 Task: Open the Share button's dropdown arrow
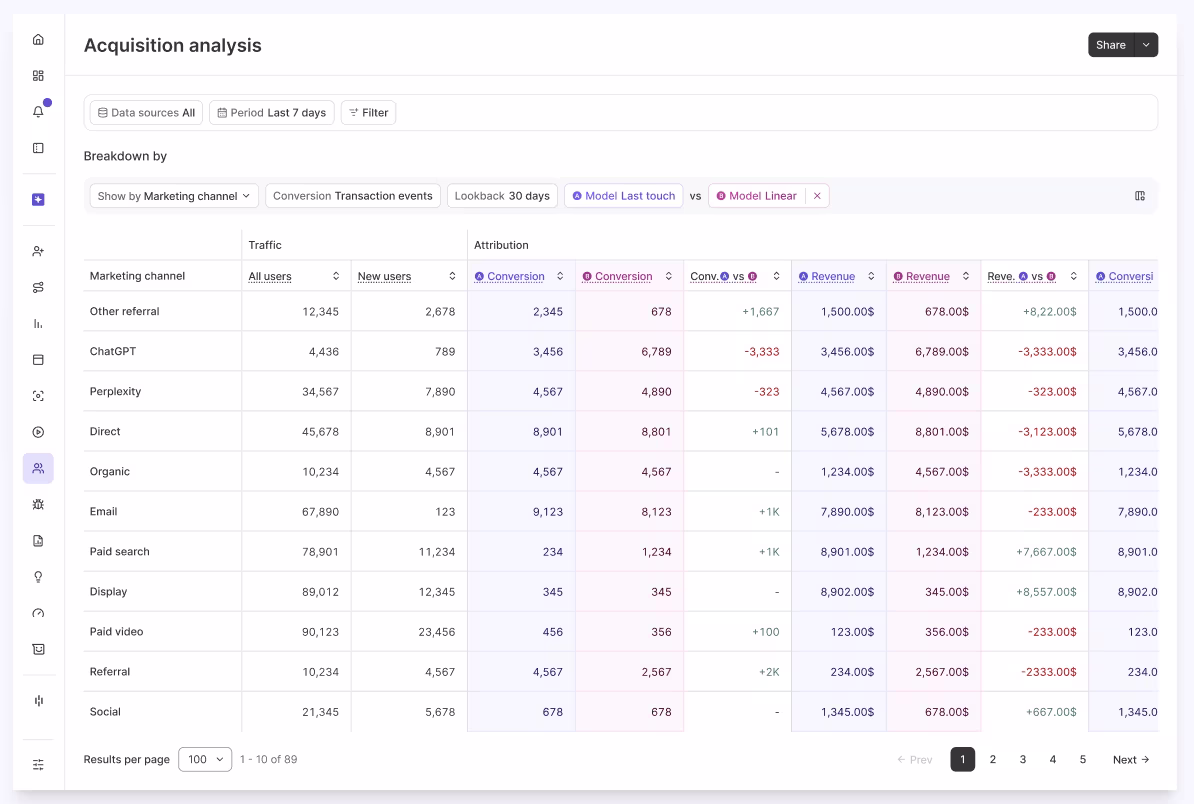1146,45
